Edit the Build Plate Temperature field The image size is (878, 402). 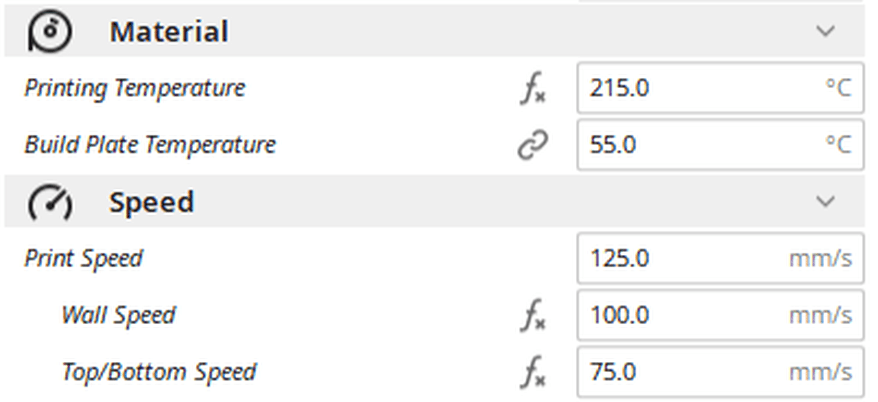click(x=700, y=145)
